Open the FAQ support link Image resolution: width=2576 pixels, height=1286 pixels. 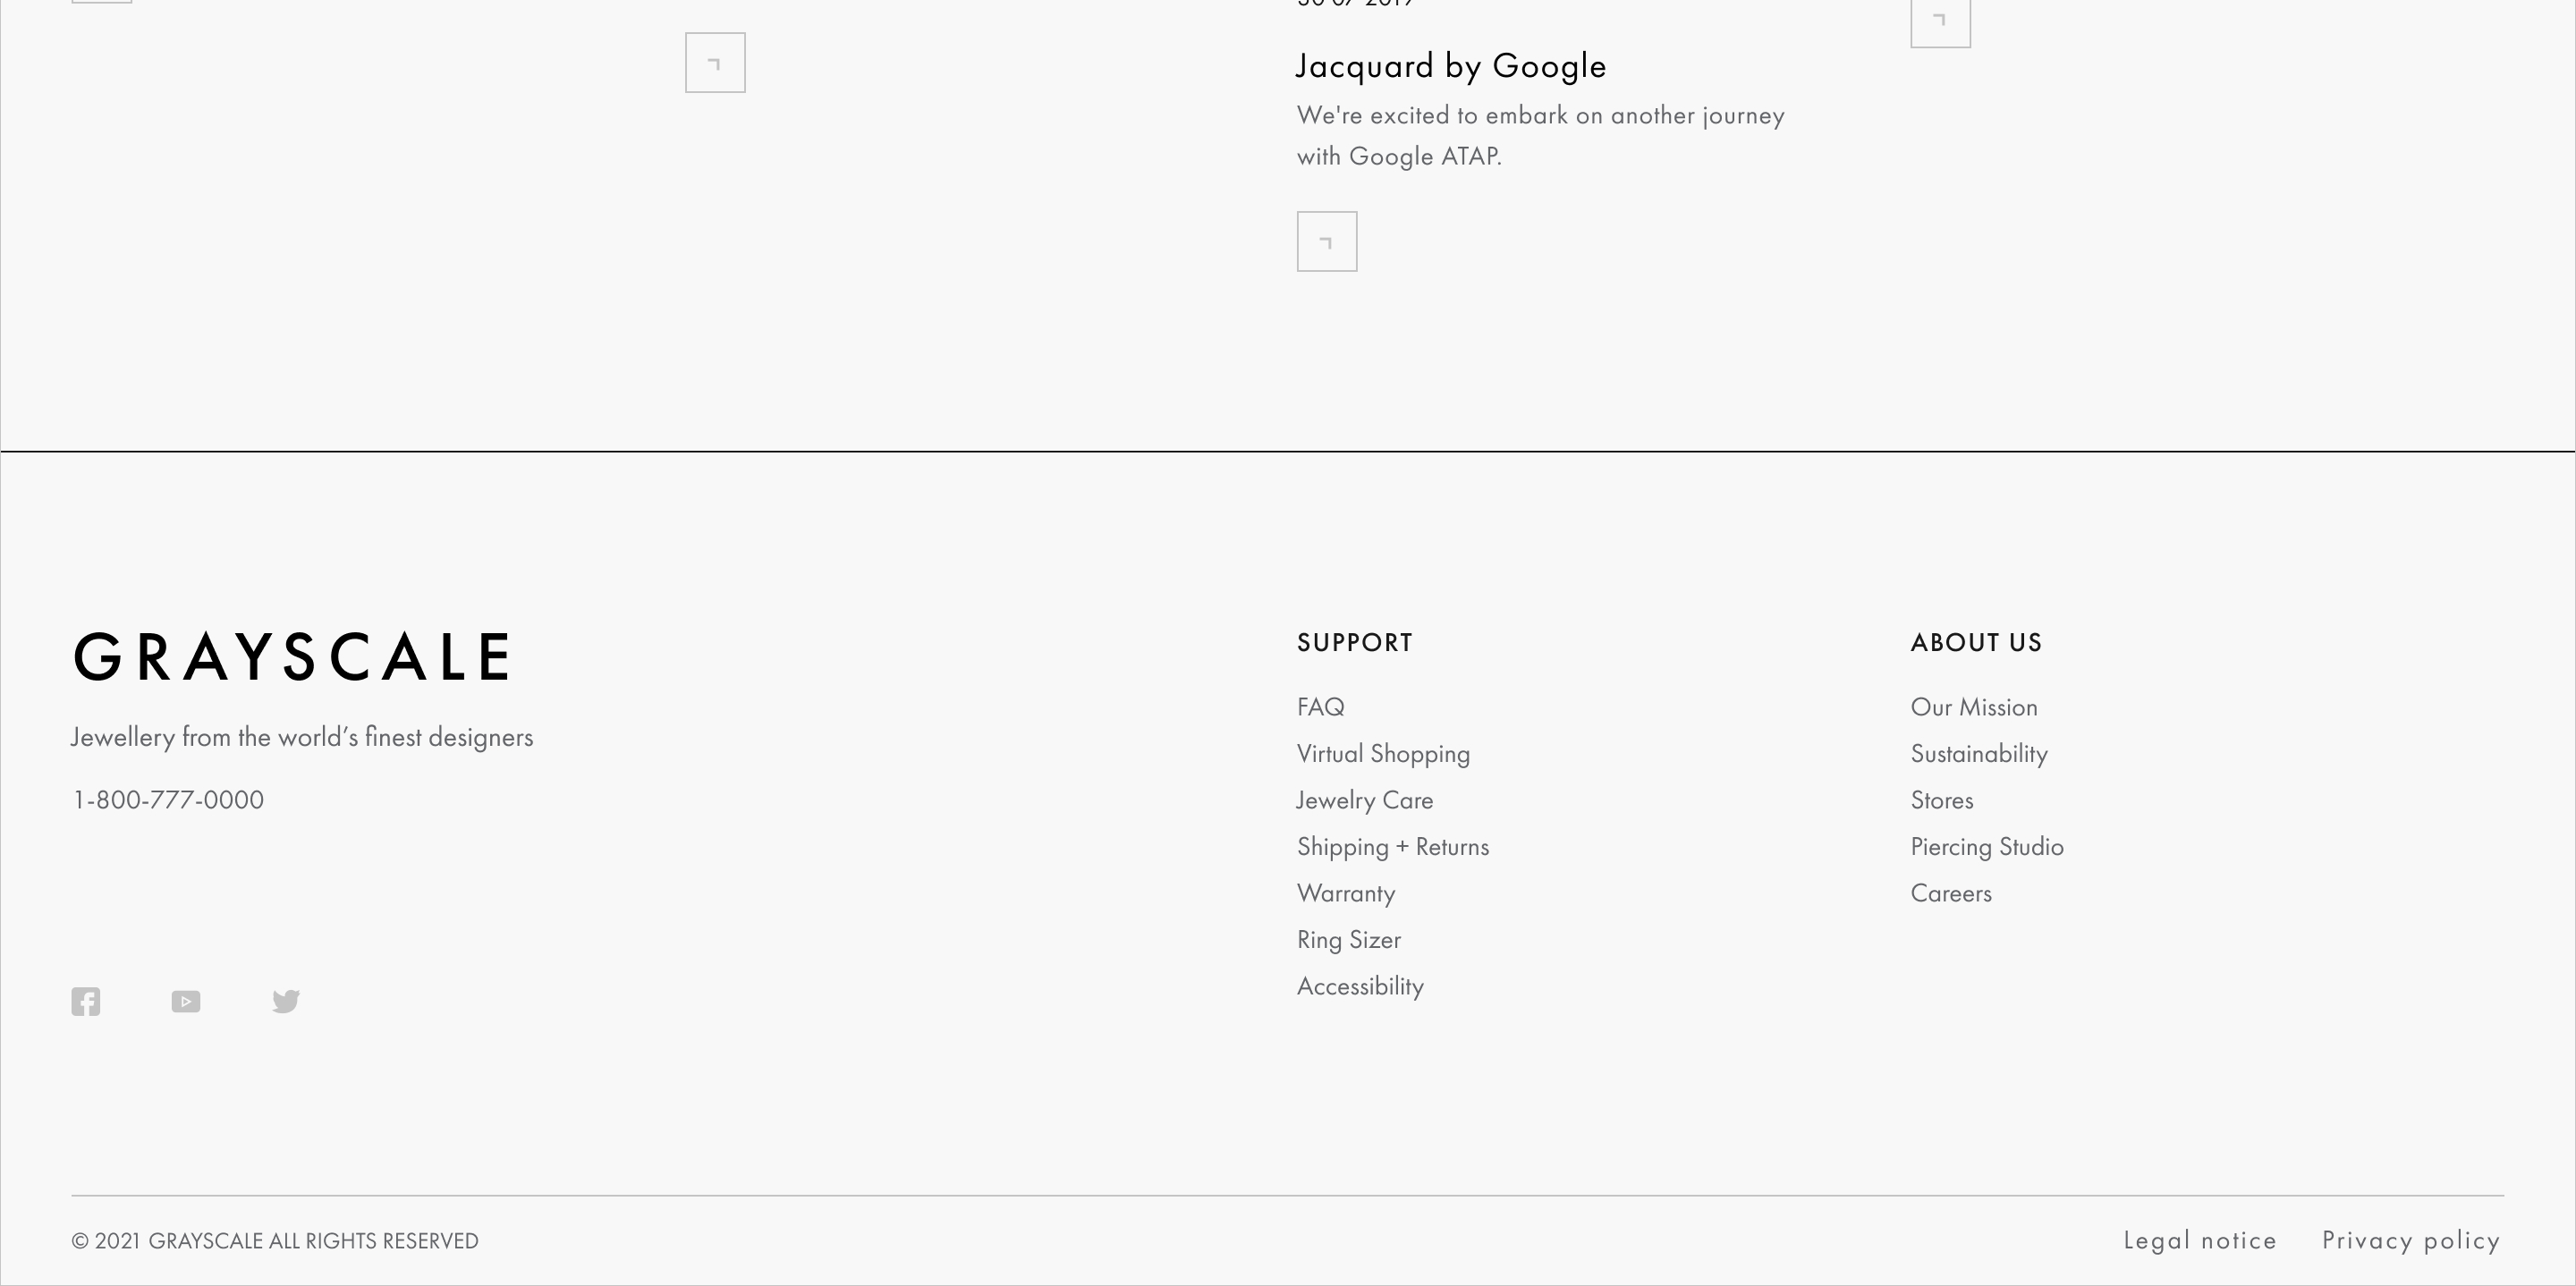(x=1320, y=707)
